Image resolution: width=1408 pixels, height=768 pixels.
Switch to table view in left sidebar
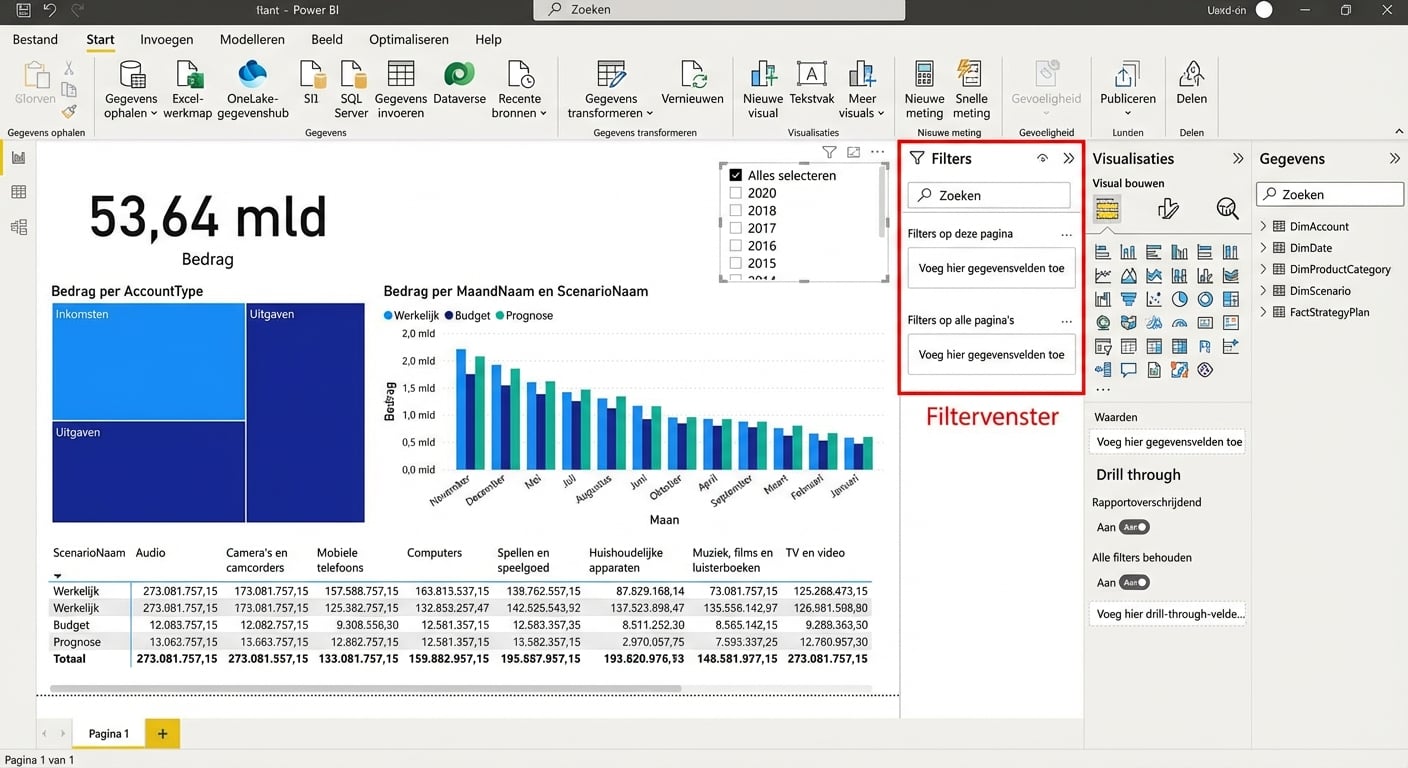18,192
